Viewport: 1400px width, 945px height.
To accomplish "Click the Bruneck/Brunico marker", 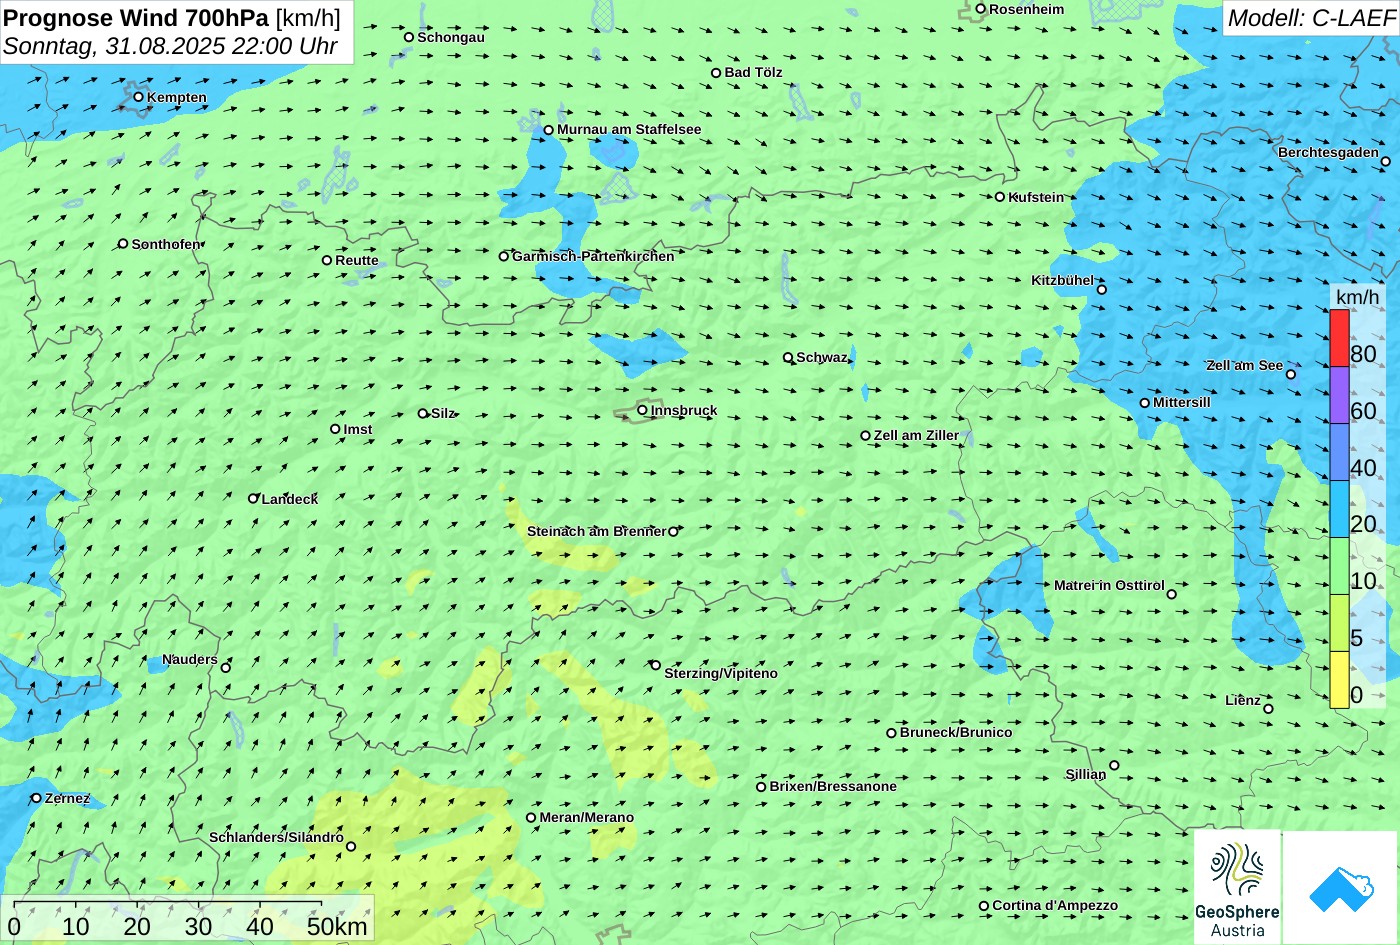I will [x=892, y=733].
